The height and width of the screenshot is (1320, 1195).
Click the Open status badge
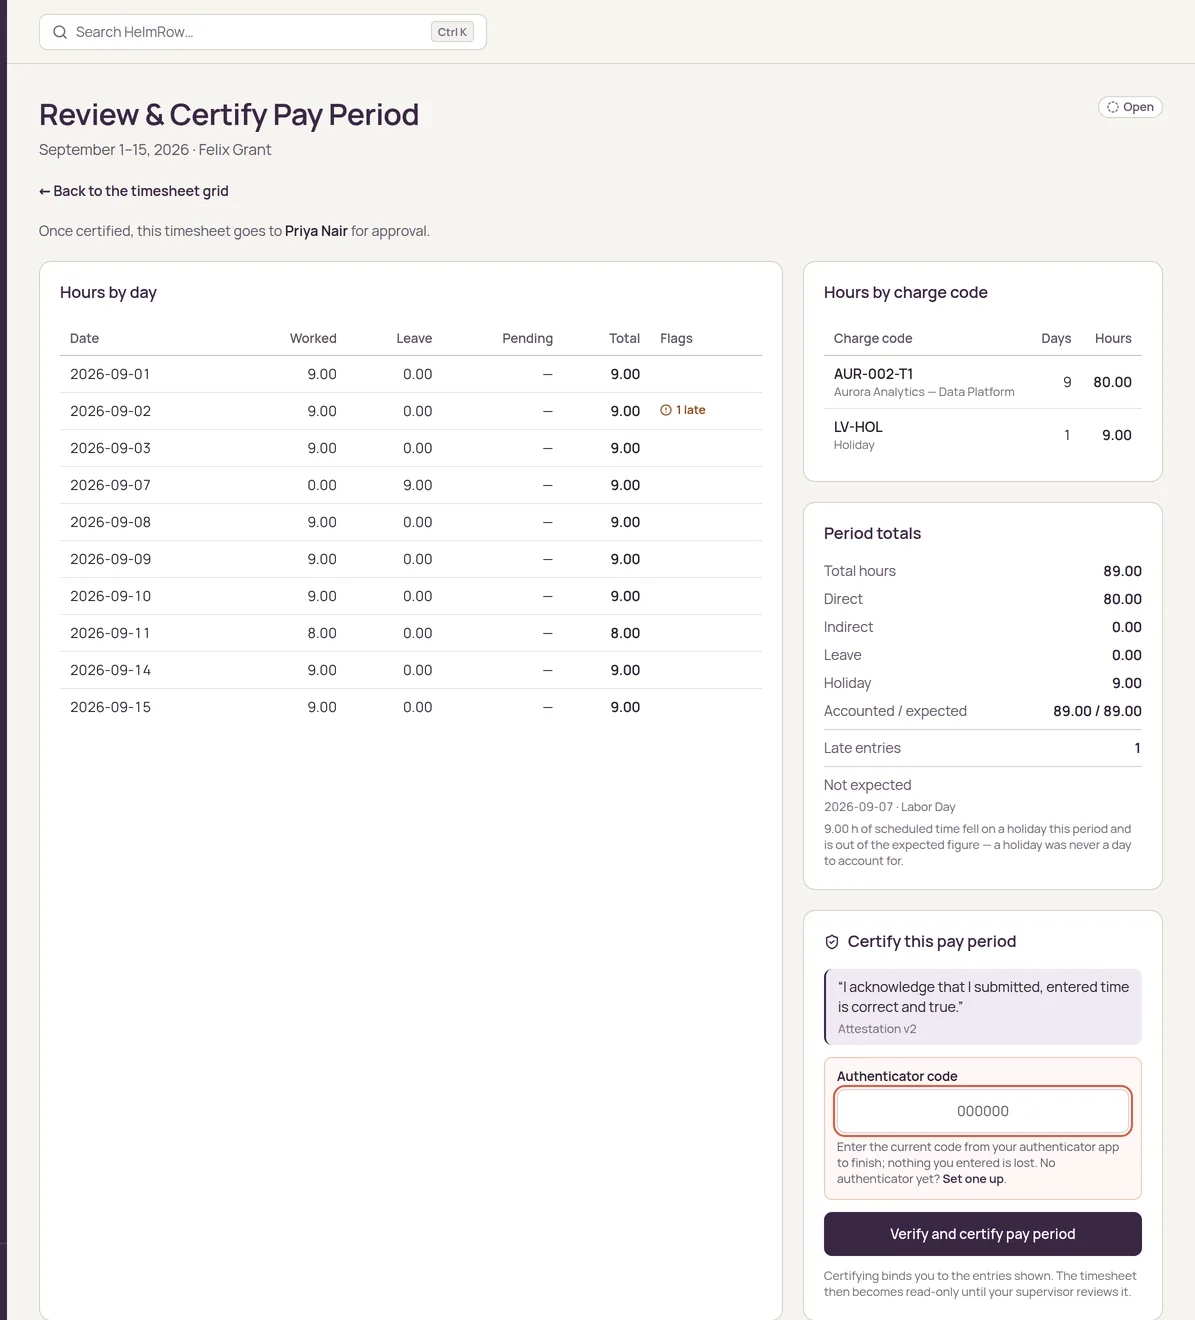click(1130, 107)
